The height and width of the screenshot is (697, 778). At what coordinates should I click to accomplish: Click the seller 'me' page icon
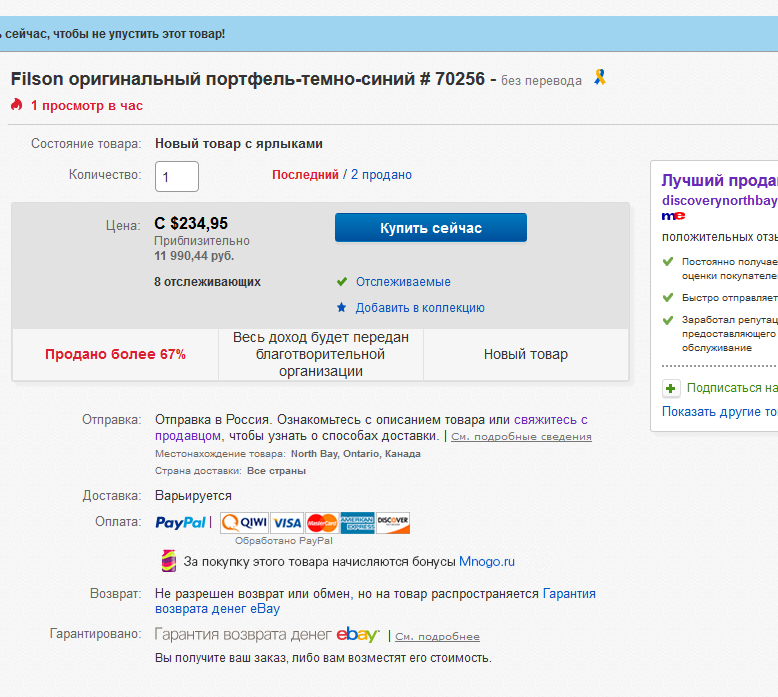tap(673, 216)
